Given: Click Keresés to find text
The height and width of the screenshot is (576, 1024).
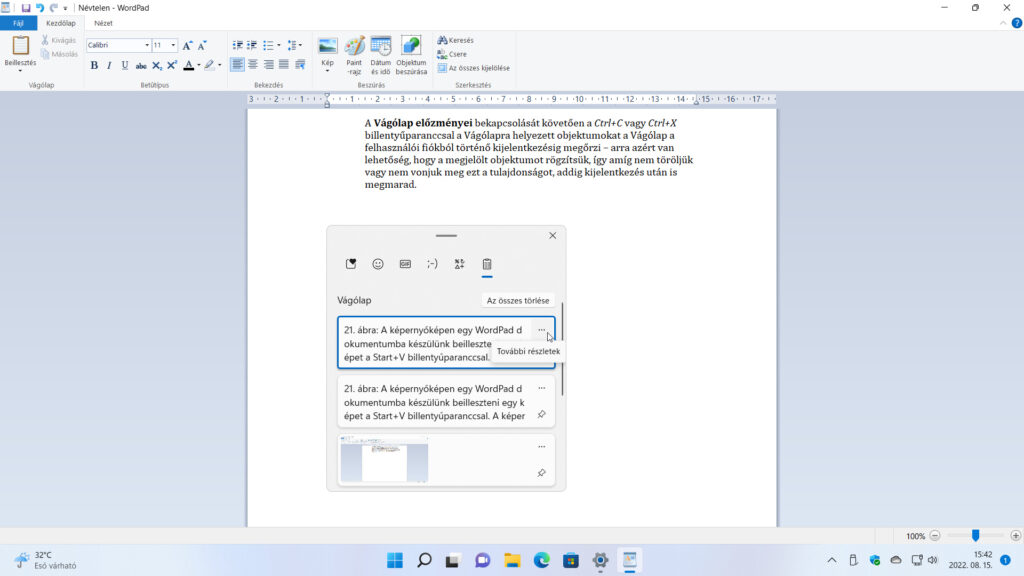Looking at the screenshot, I should click(455, 40).
